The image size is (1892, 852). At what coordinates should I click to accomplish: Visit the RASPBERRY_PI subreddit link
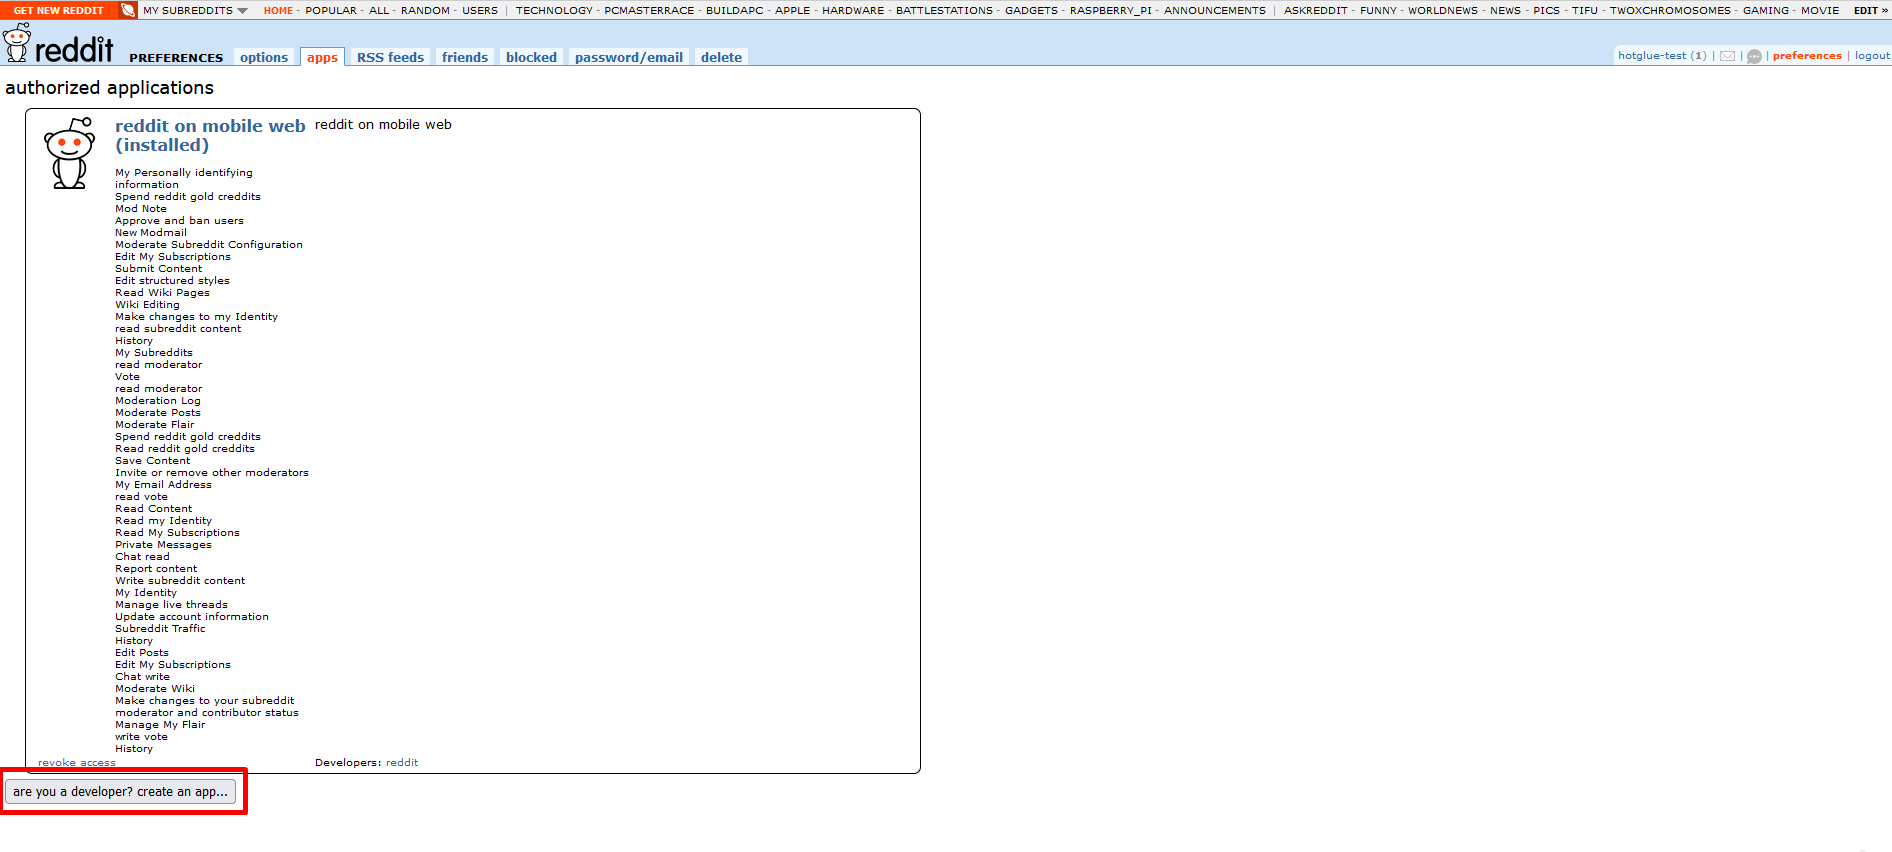click(x=1111, y=10)
